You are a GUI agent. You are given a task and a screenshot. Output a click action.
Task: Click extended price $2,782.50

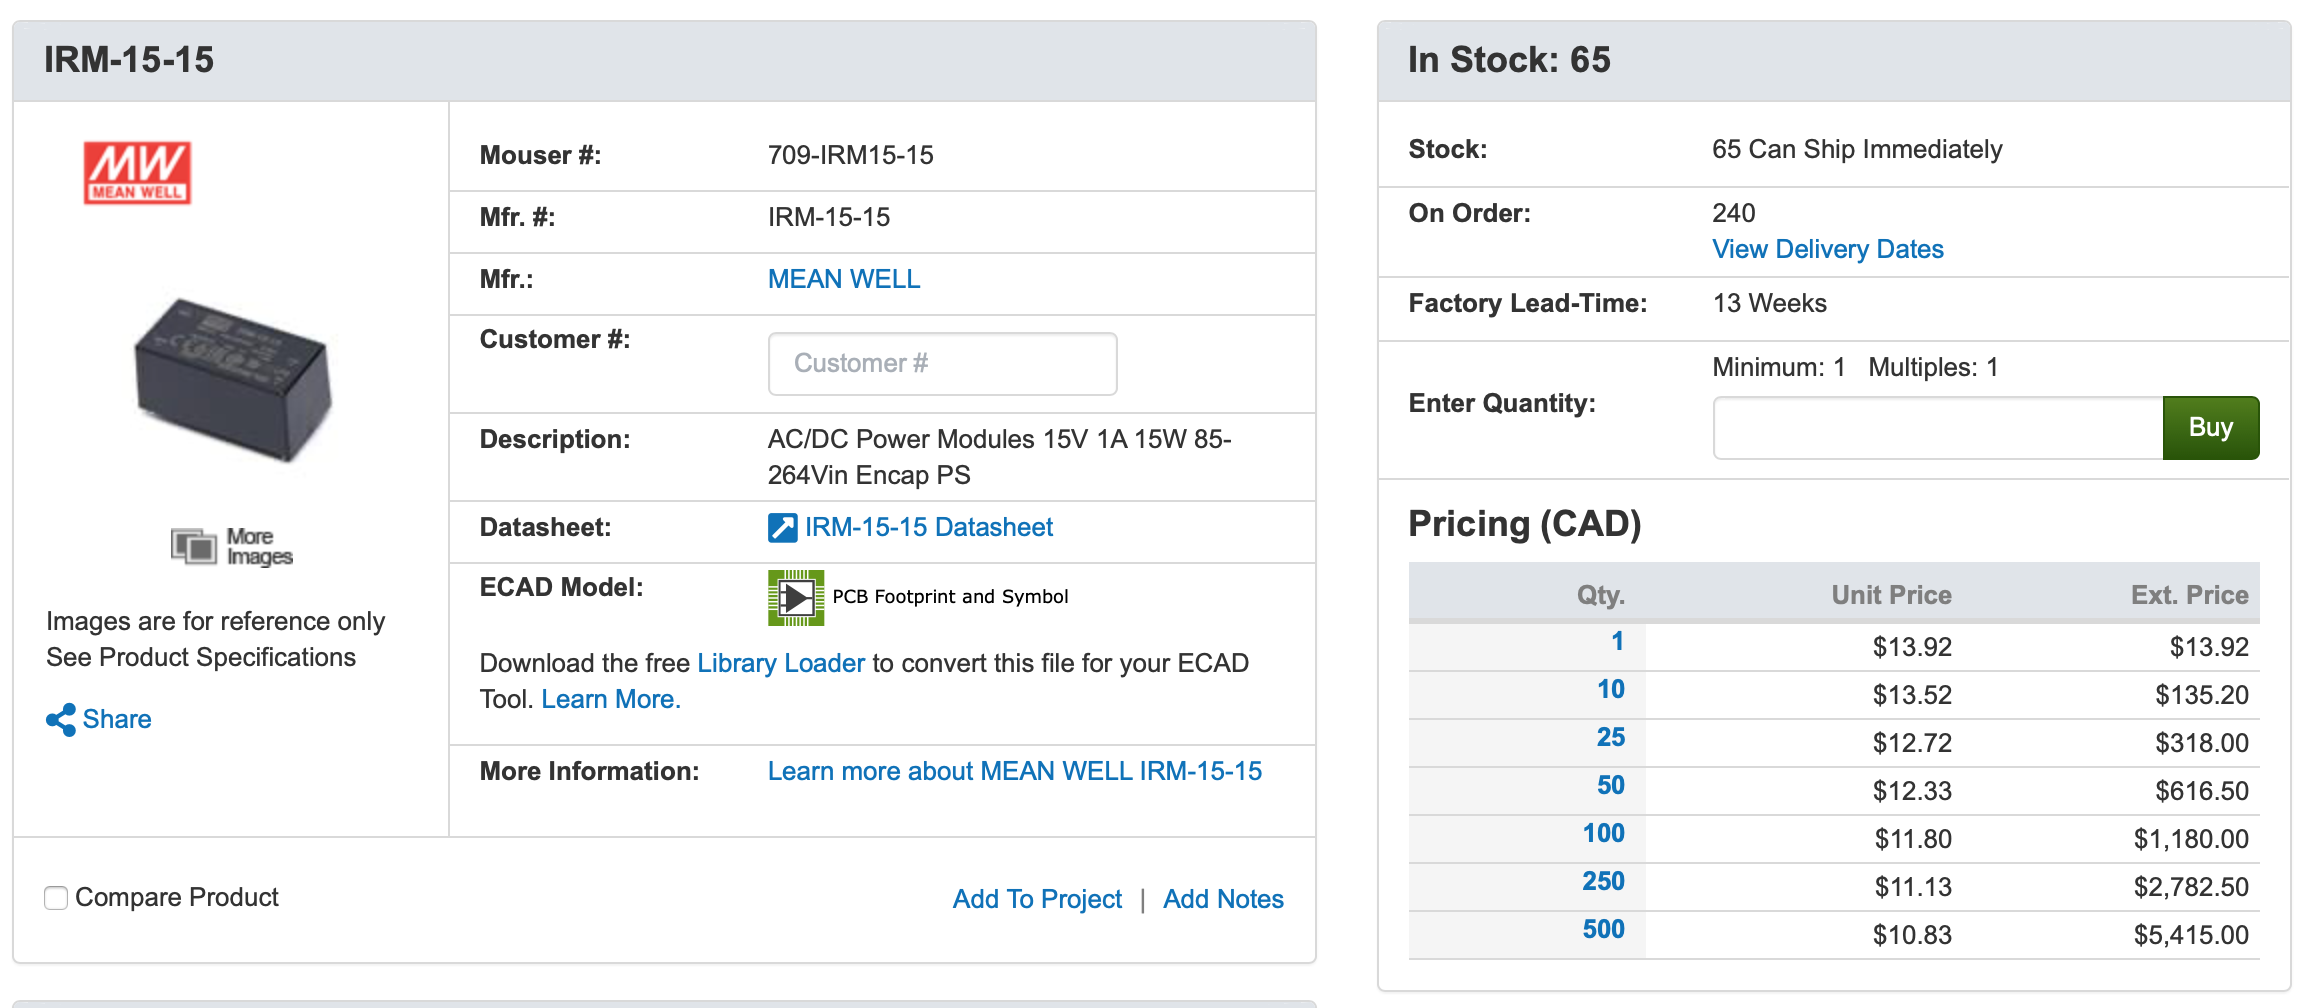[2191, 887]
